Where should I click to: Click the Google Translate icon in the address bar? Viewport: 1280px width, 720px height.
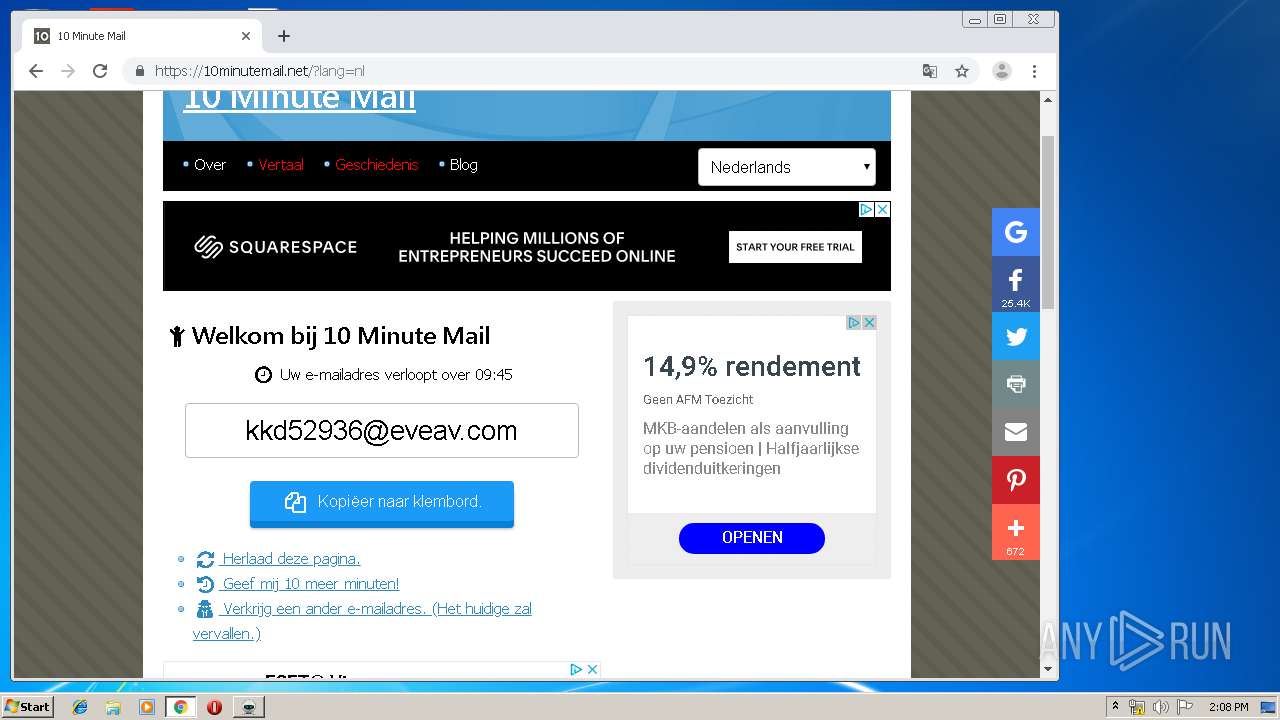coord(930,71)
